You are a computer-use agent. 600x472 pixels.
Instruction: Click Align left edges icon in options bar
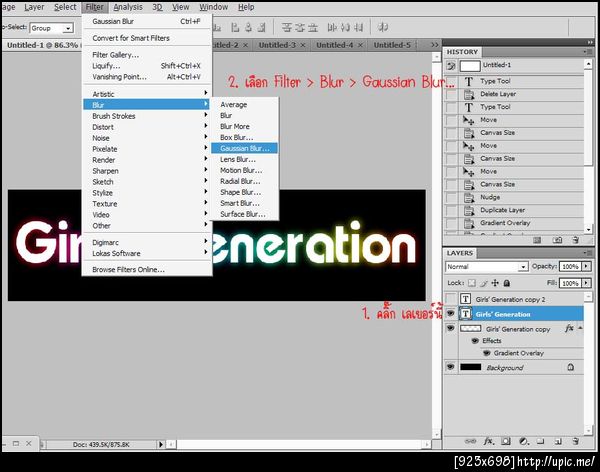tap(235, 27)
